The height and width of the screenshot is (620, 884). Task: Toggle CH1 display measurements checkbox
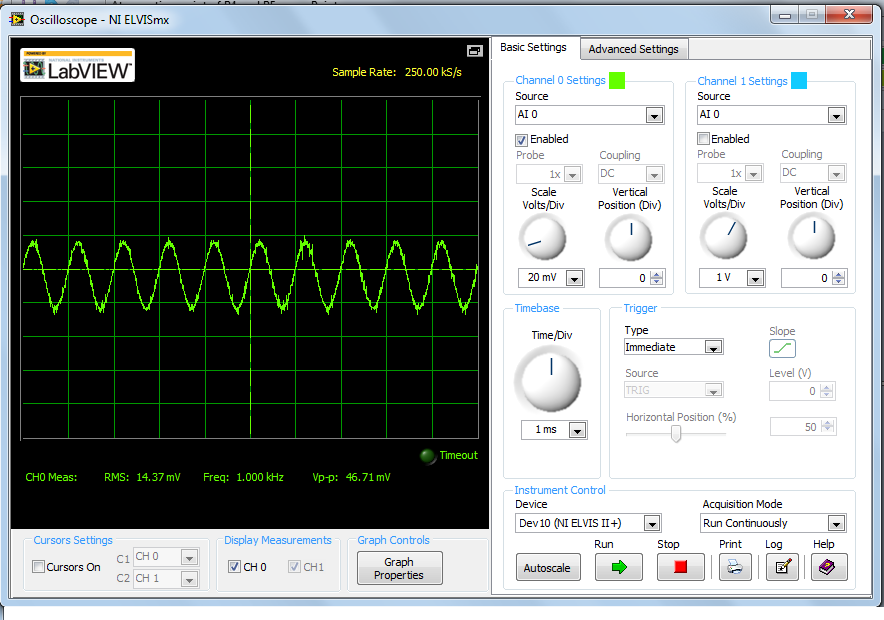tap(294, 566)
